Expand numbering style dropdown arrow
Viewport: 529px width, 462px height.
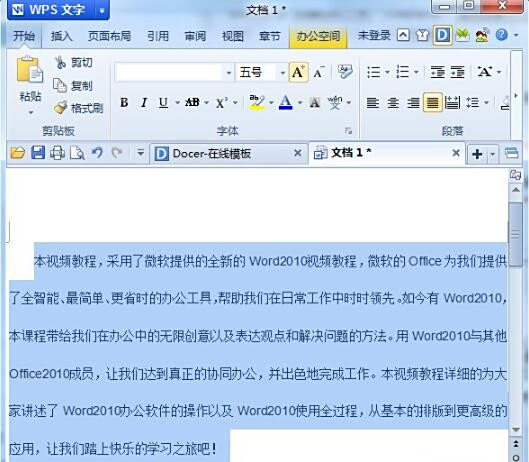(x=416, y=72)
